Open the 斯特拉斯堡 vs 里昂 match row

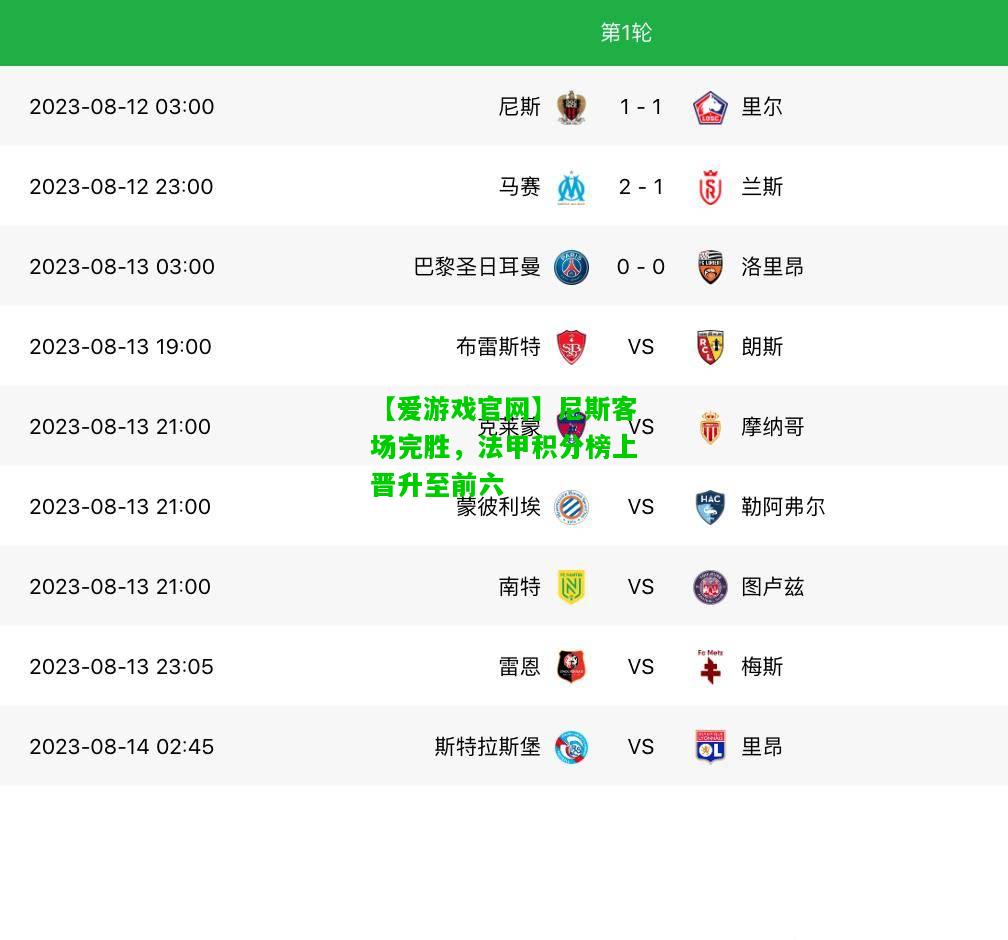coord(504,746)
